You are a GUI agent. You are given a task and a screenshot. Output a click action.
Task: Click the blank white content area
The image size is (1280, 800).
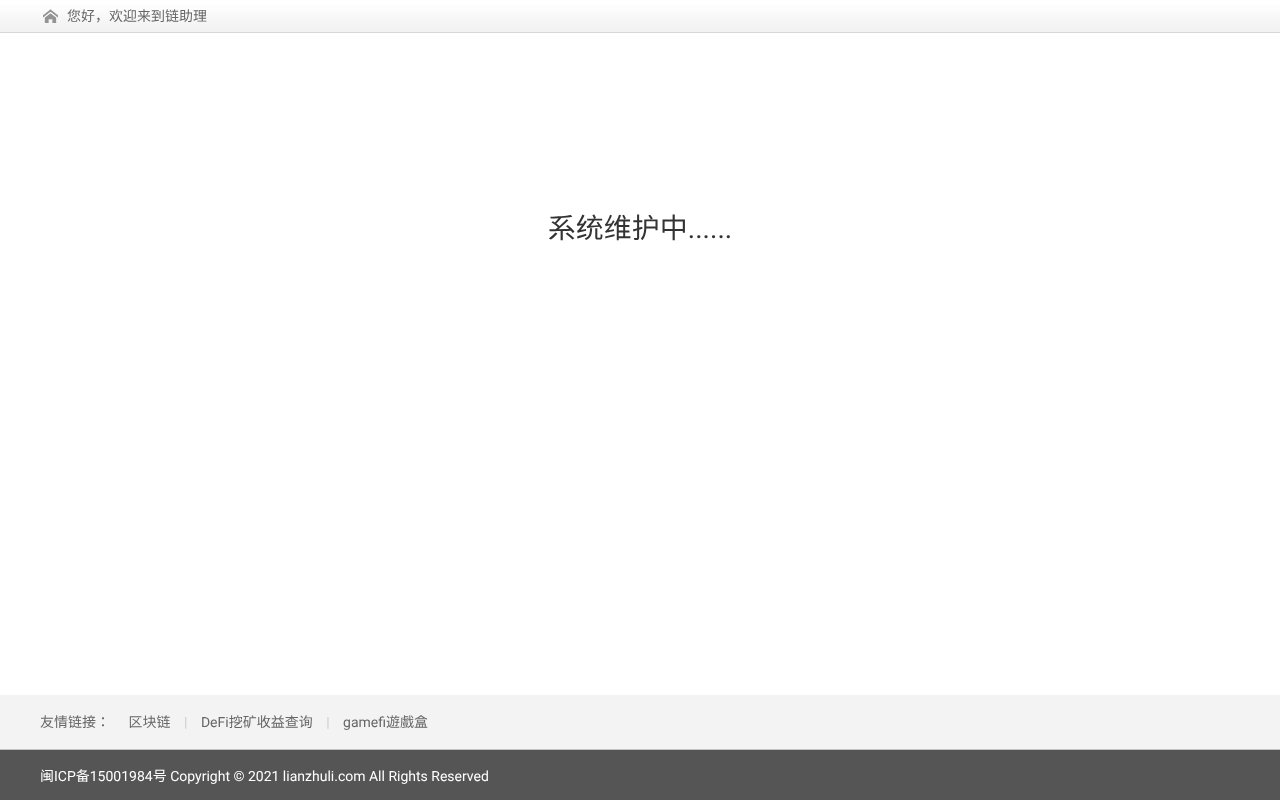coord(640,480)
